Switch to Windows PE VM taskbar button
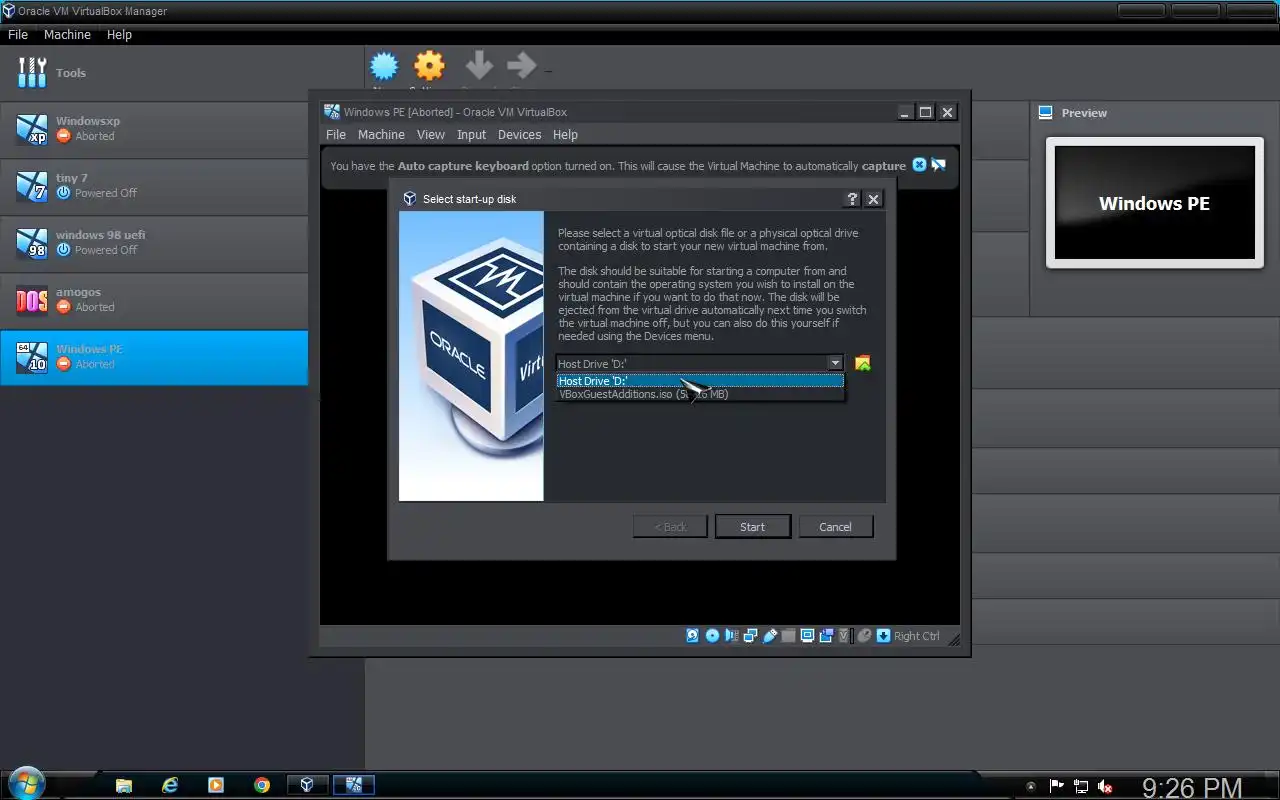Screen dimensions: 1280x800 [x=354, y=785]
